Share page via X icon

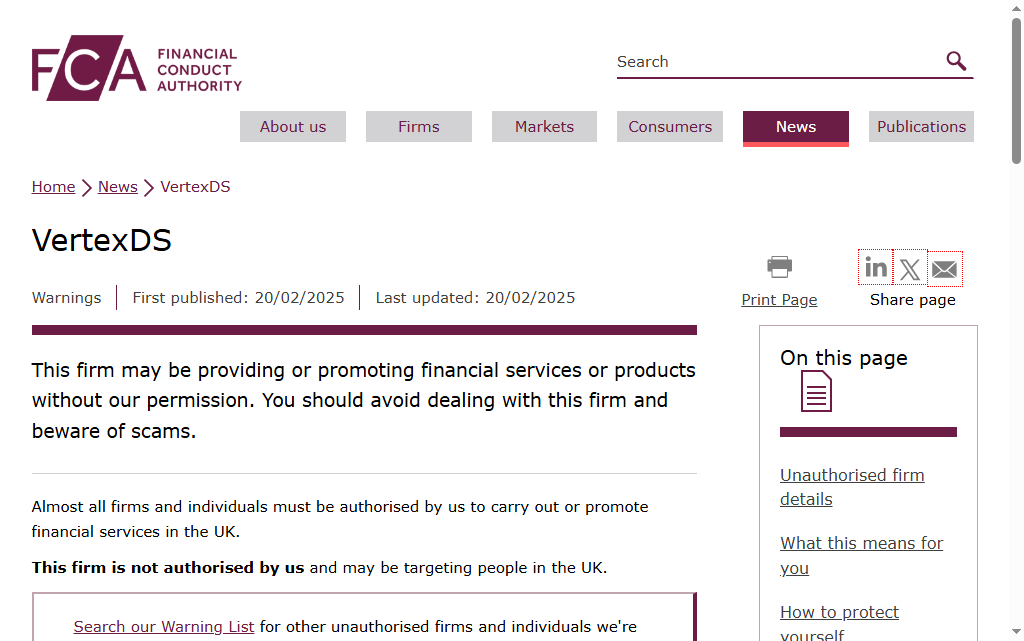[910, 268]
